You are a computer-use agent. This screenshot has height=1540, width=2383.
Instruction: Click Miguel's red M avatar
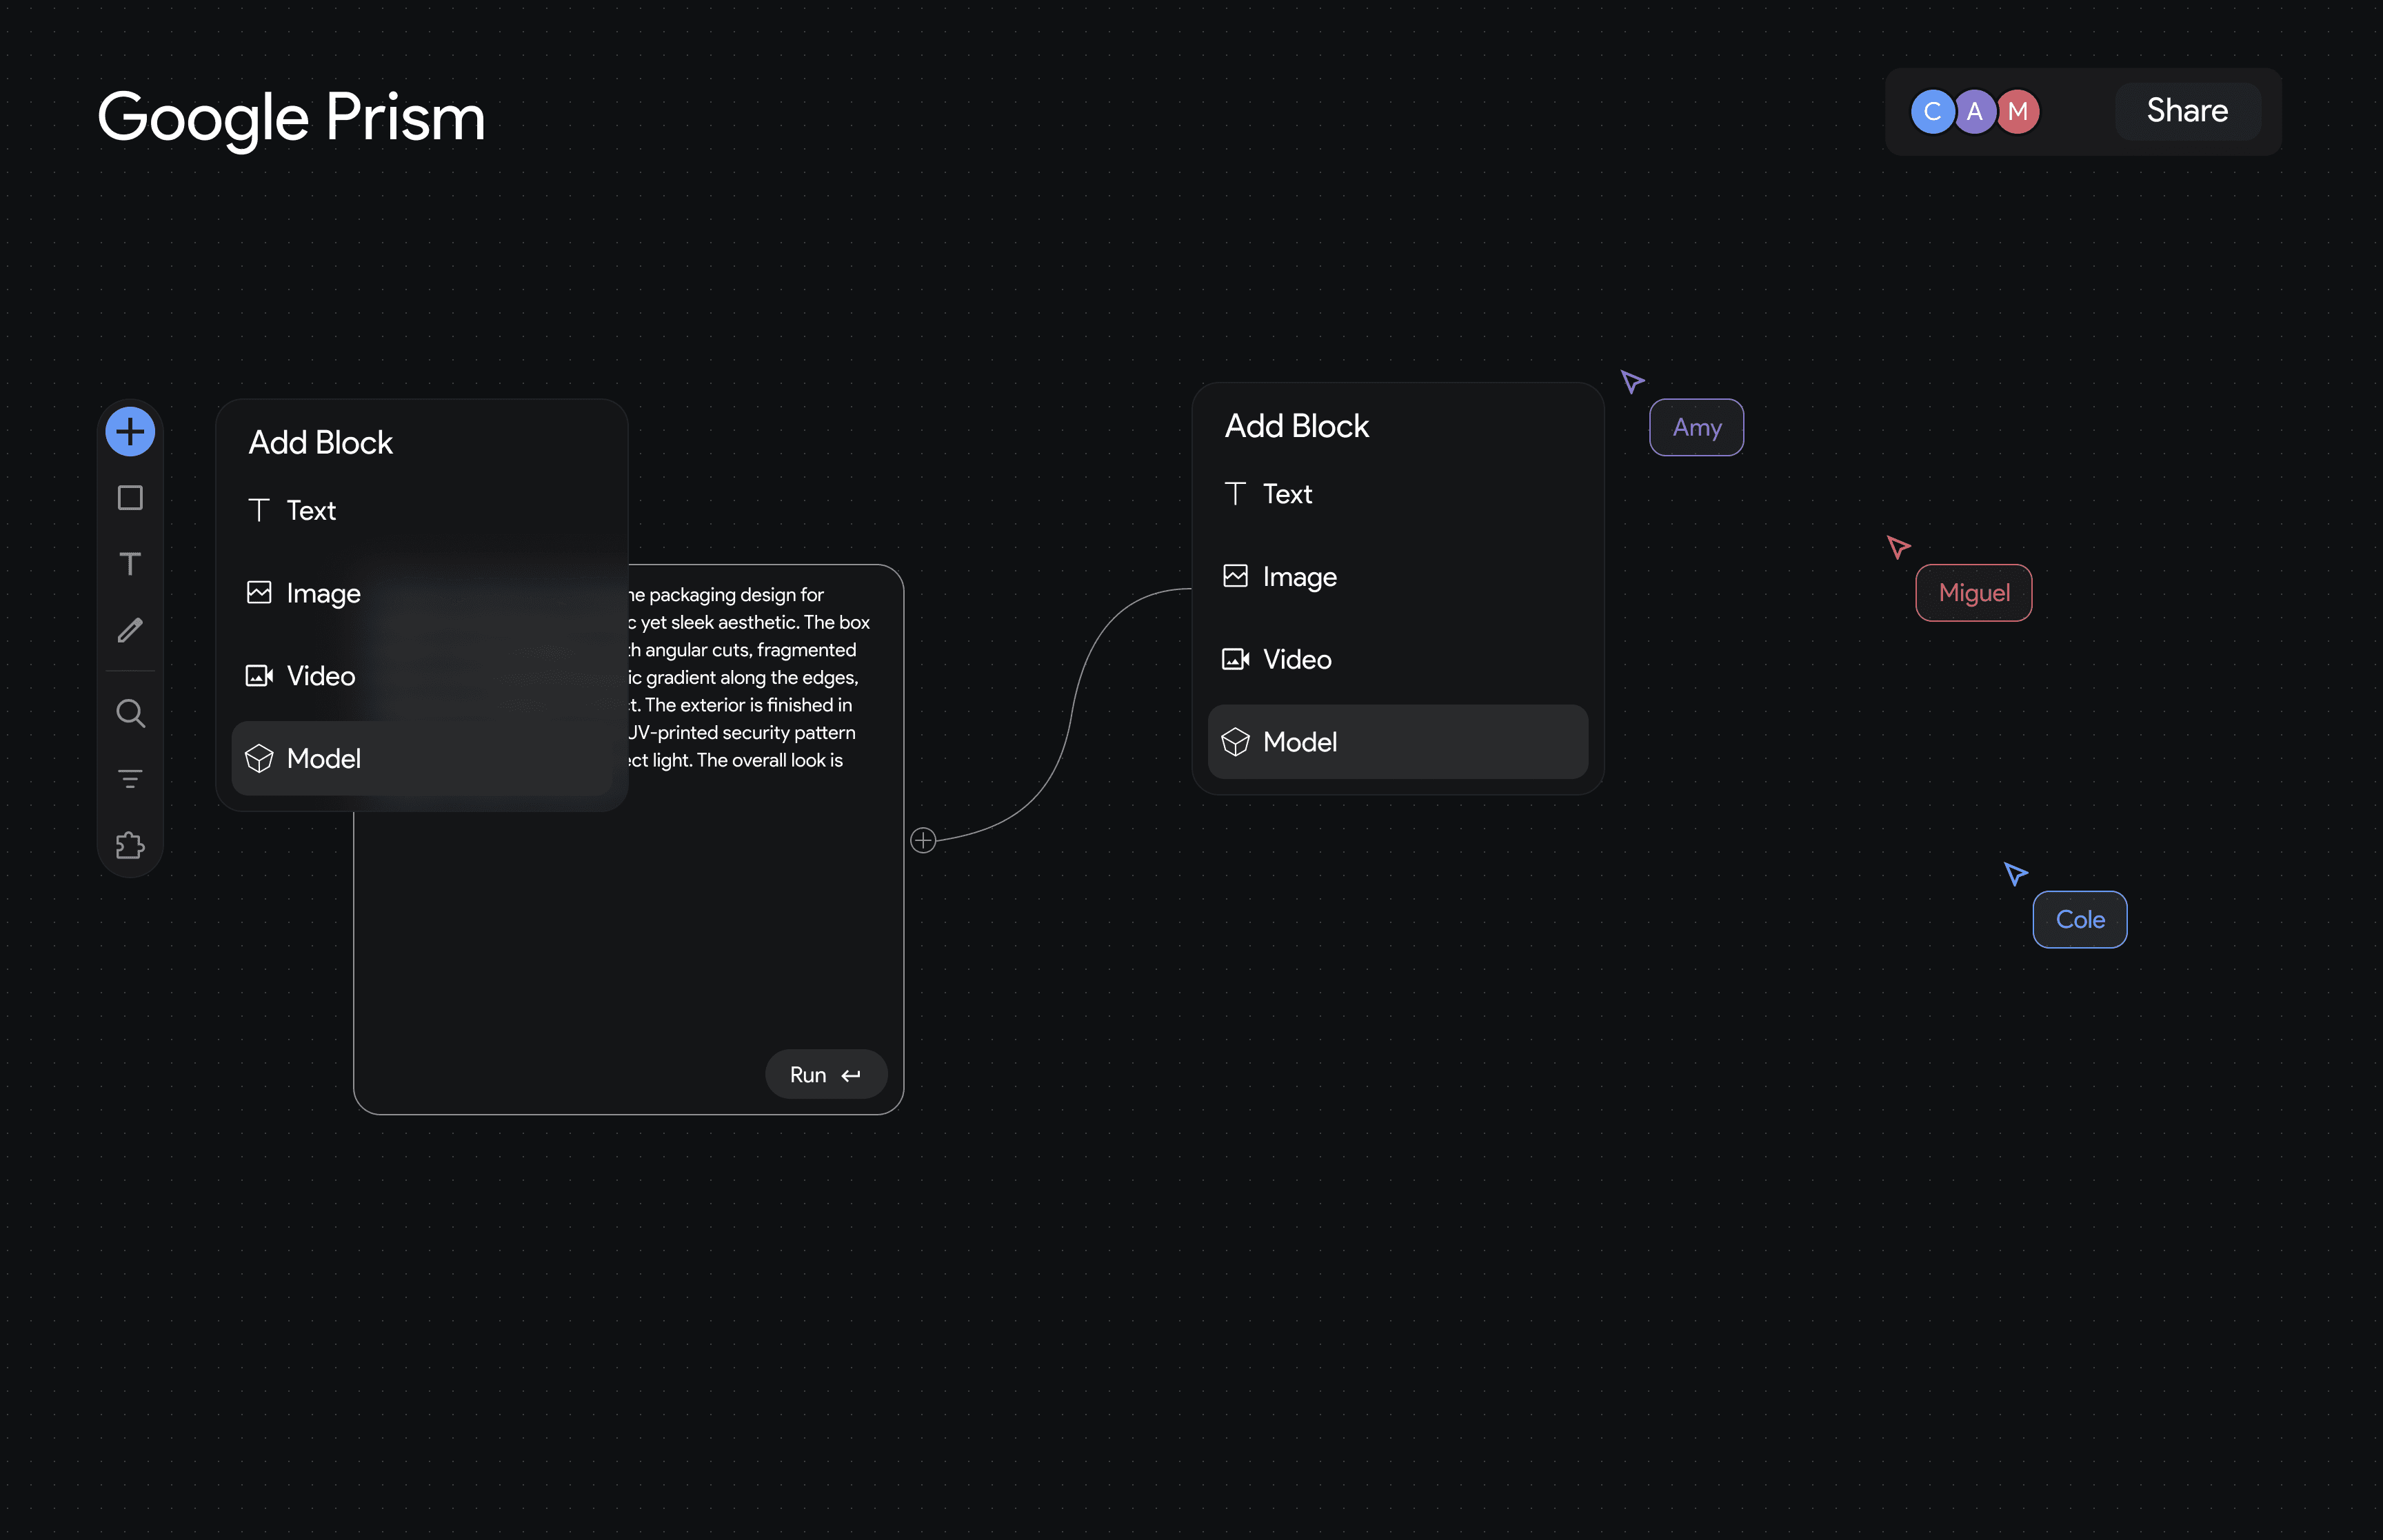pyautogui.click(x=2018, y=111)
